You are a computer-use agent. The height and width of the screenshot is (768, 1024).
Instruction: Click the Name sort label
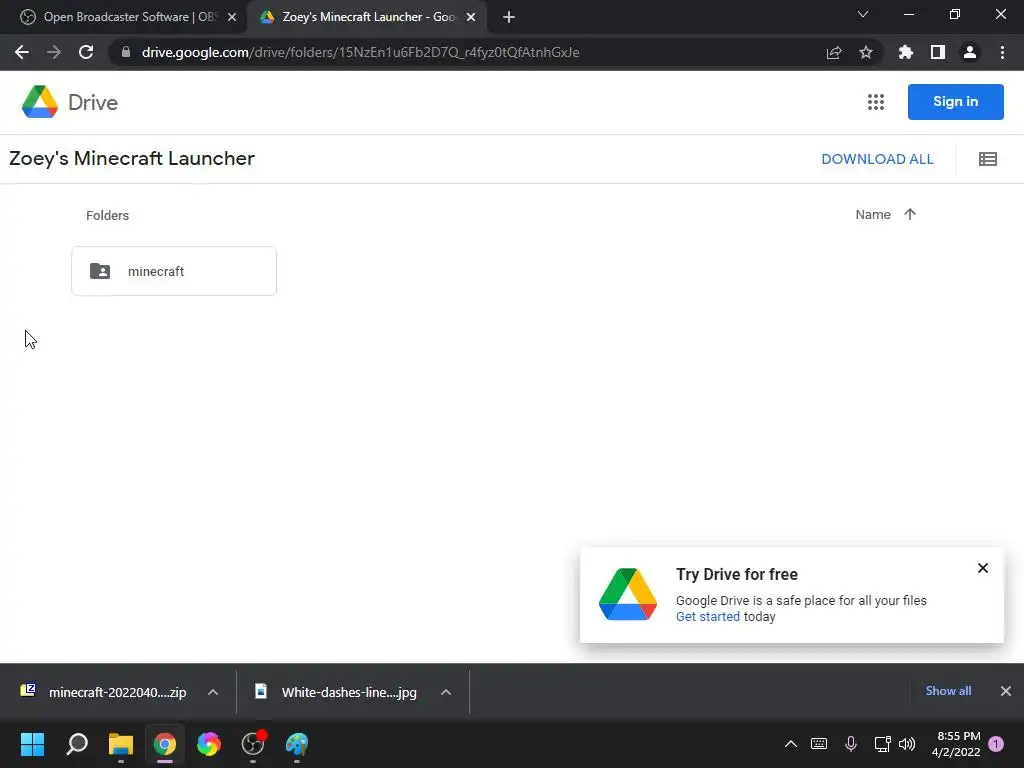pos(872,215)
